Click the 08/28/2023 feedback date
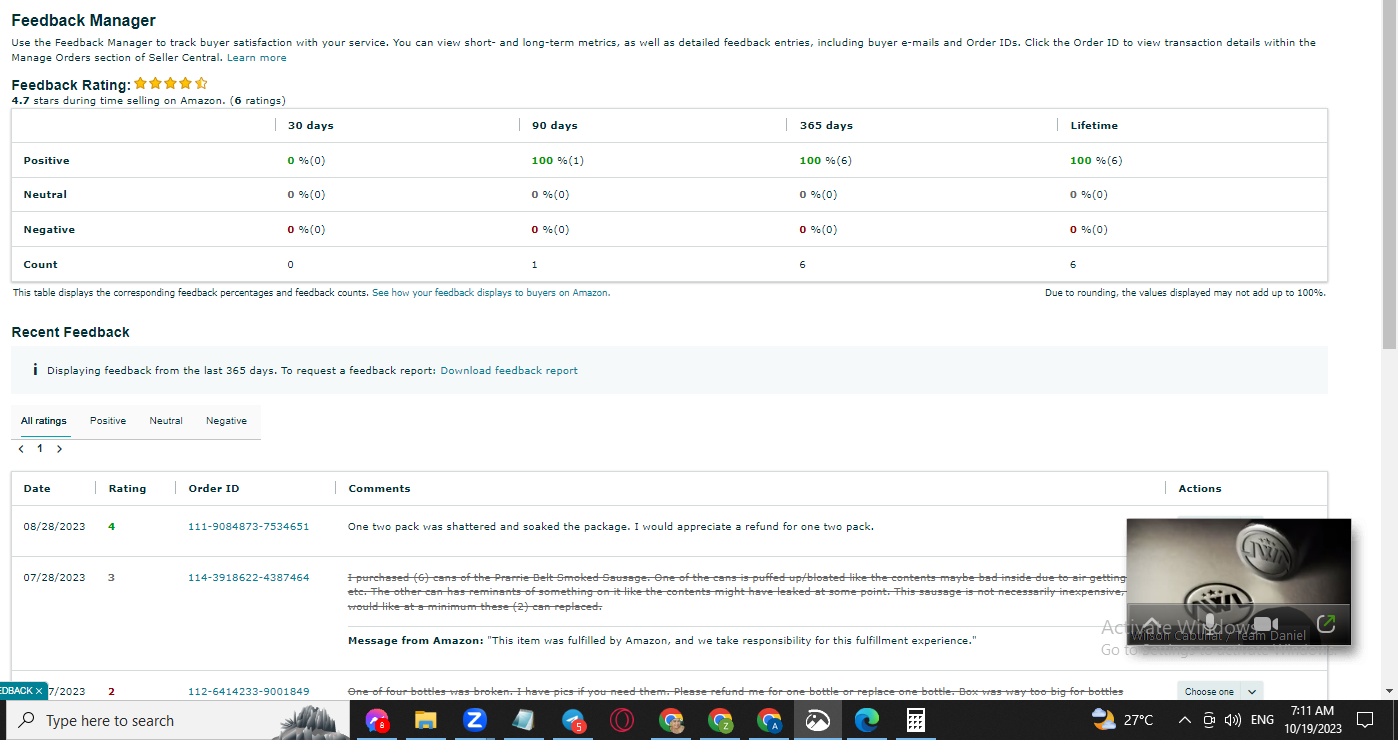Viewport: 1398px width, 740px height. 55,527
